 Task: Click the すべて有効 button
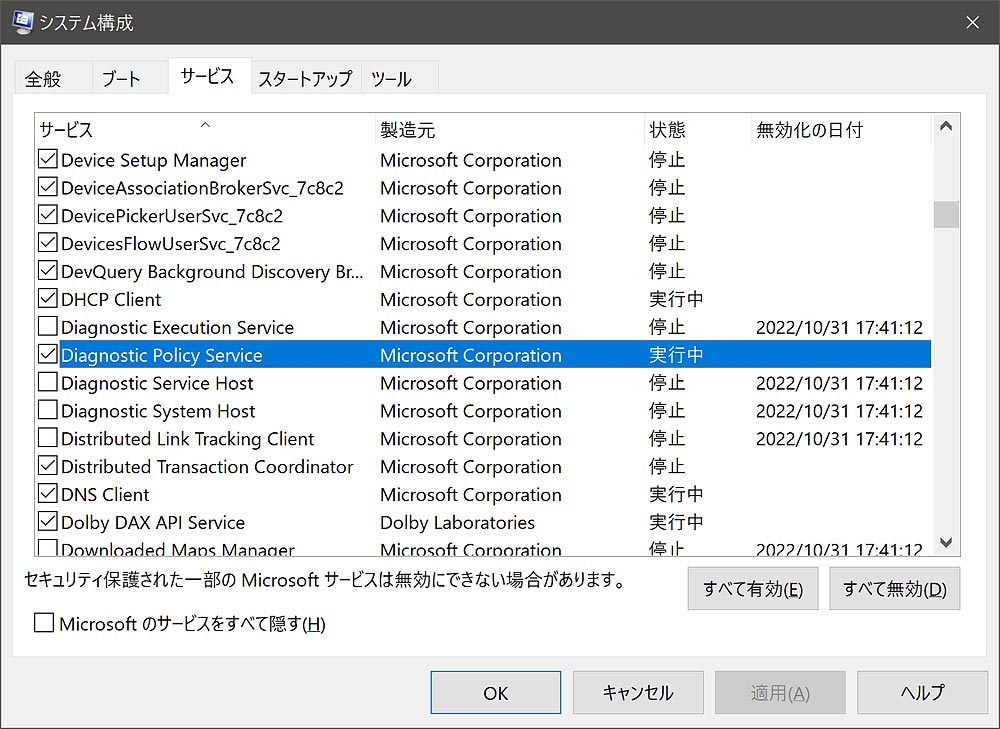[x=753, y=589]
